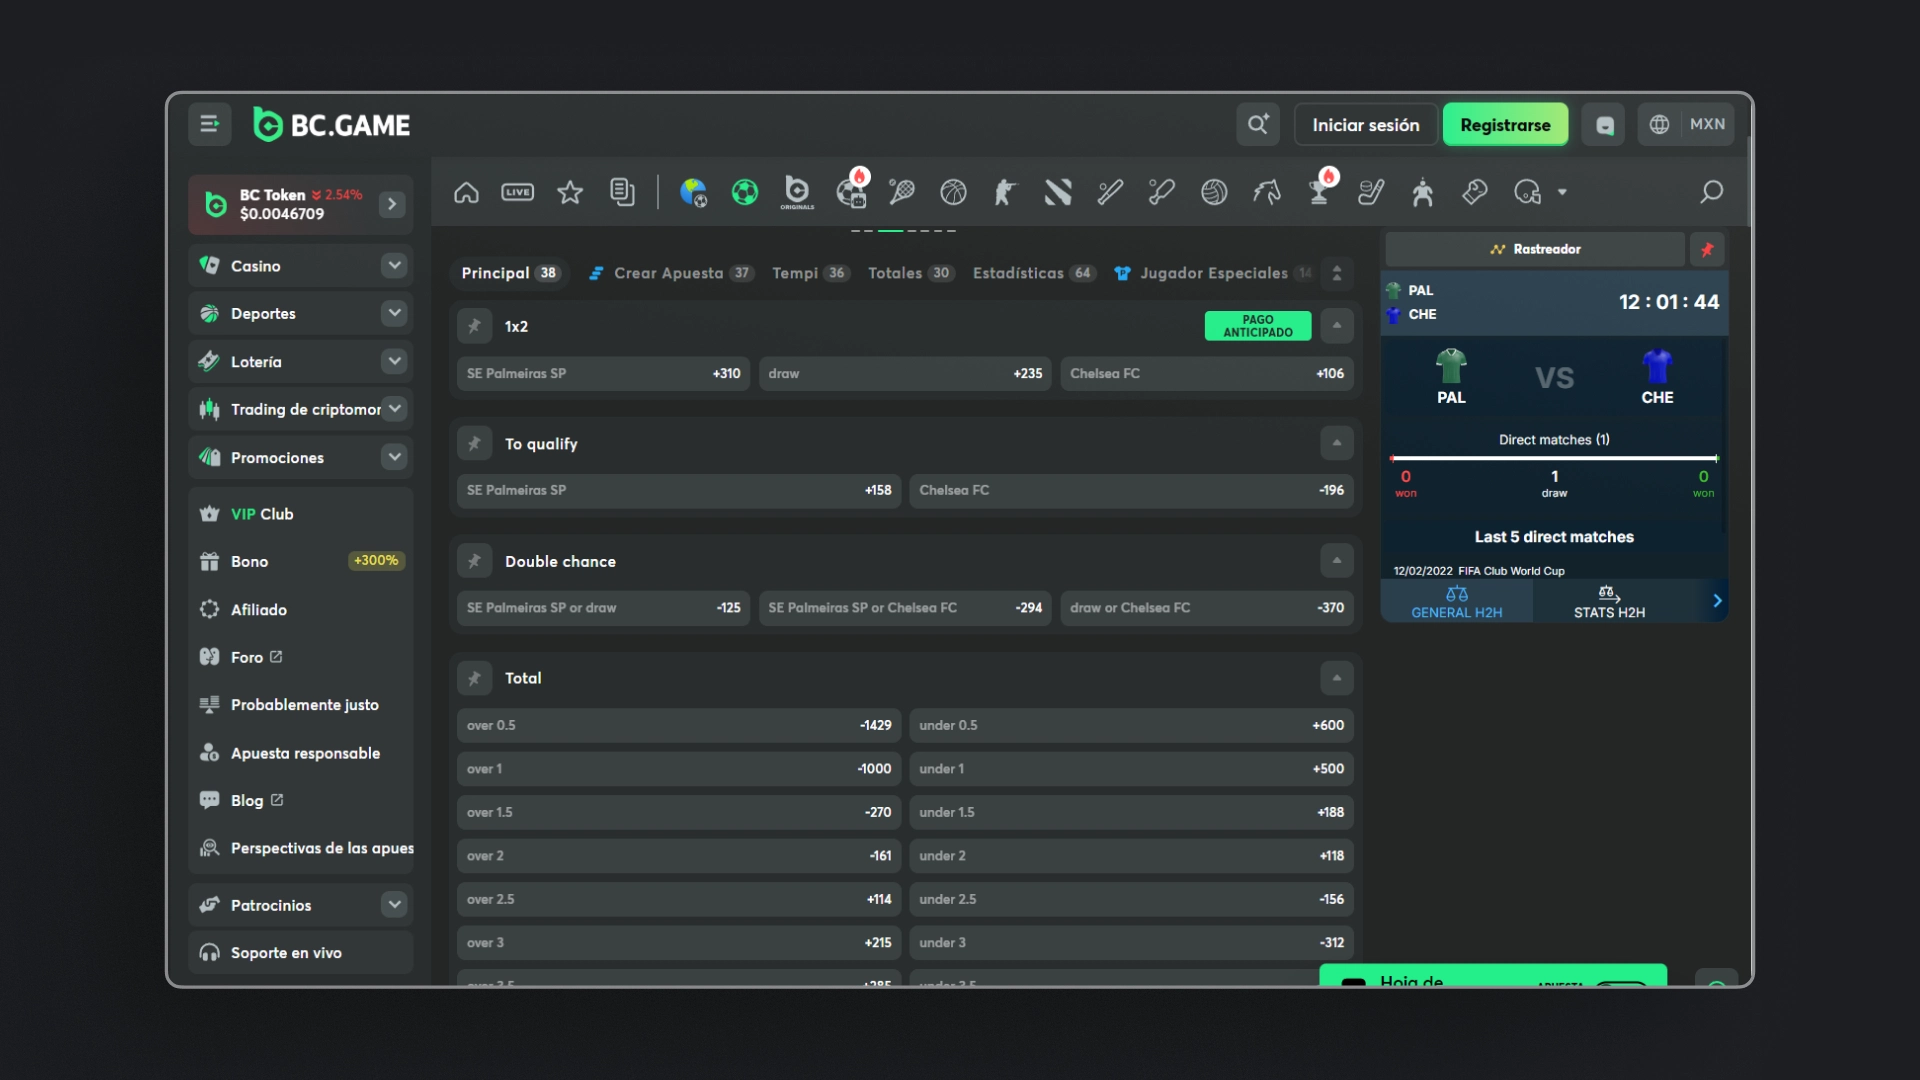Pin the To qualify market
Screen dimensions: 1920x1080
pos(475,443)
